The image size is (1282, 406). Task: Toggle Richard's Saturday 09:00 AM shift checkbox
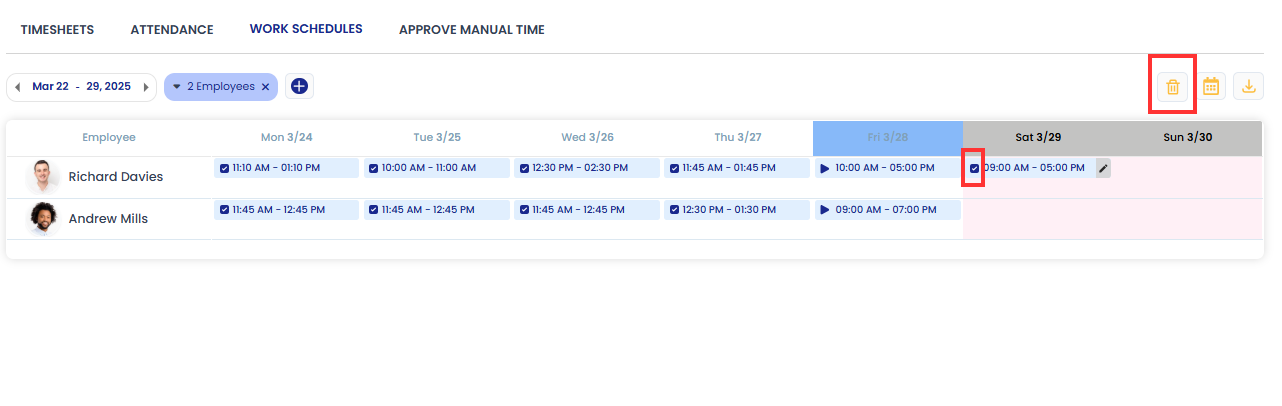[975, 168]
